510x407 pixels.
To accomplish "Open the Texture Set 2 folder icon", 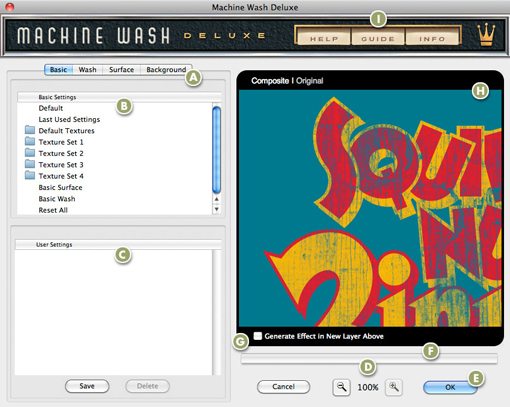I will pos(30,153).
